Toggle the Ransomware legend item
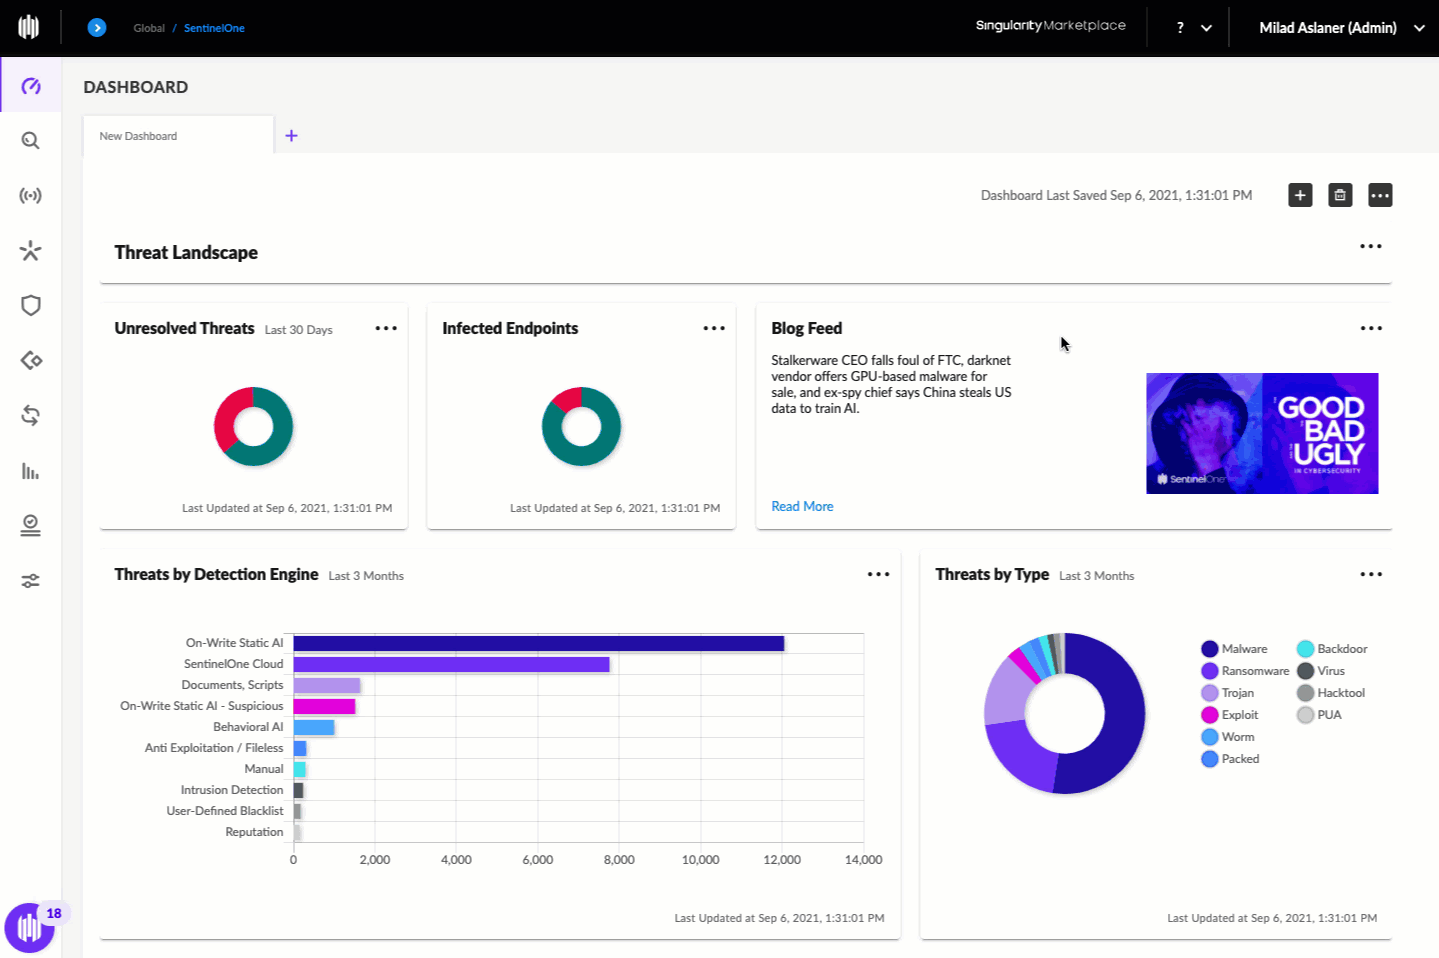Image resolution: width=1439 pixels, height=958 pixels. (x=1245, y=671)
